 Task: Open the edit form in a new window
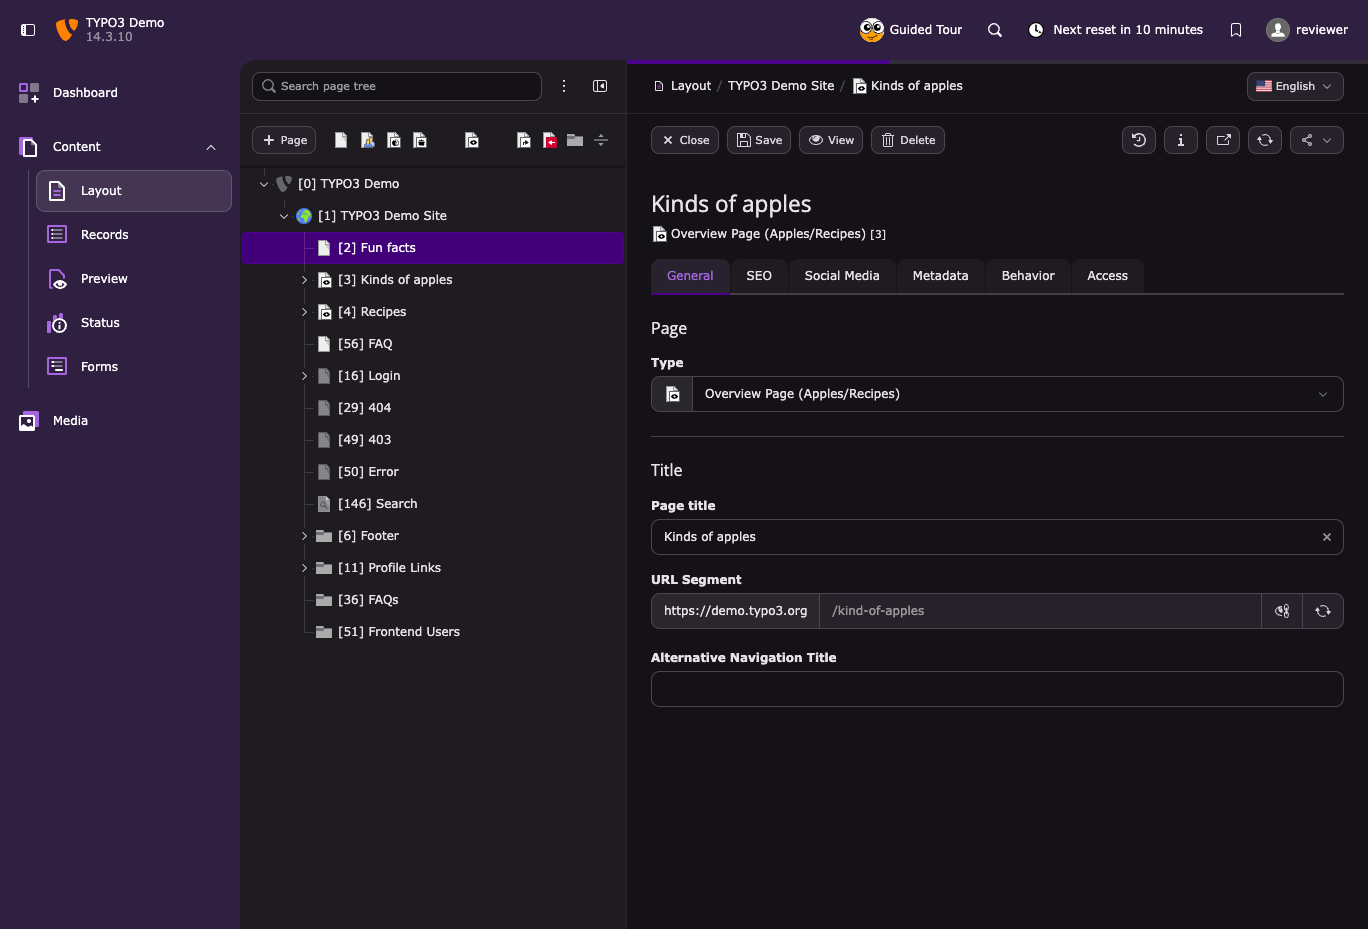1223,140
